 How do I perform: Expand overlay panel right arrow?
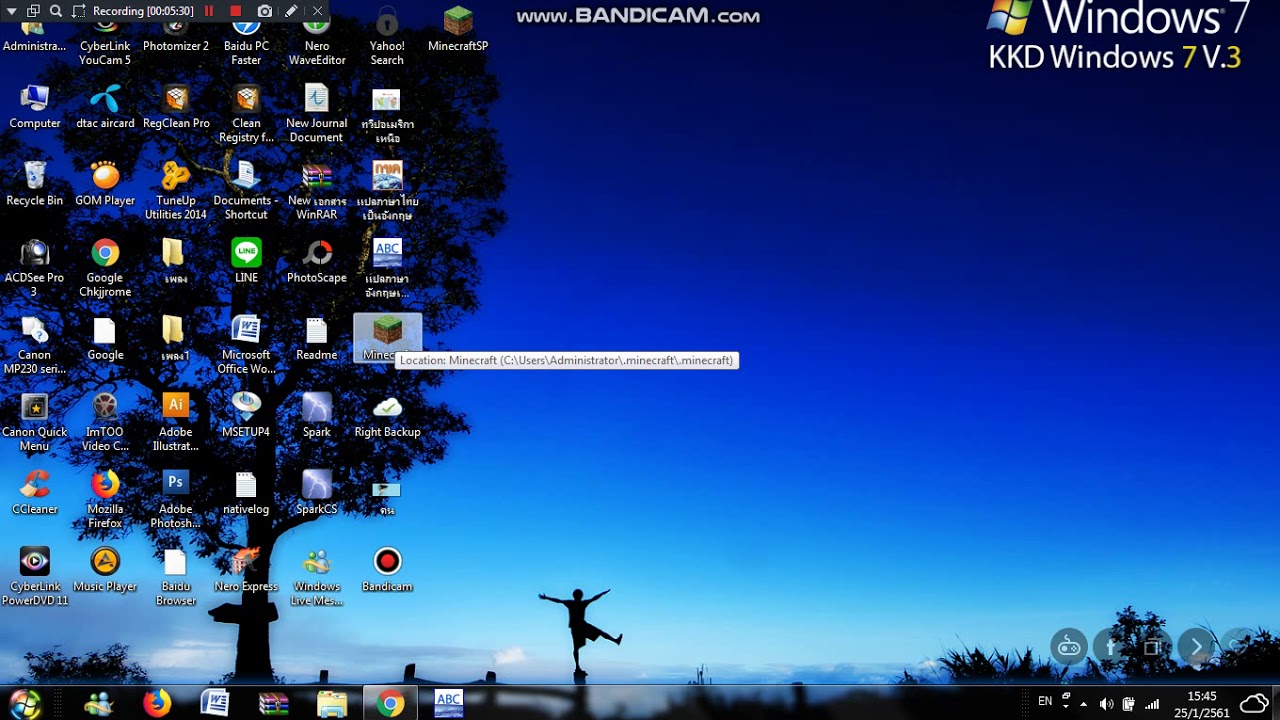pos(1196,647)
